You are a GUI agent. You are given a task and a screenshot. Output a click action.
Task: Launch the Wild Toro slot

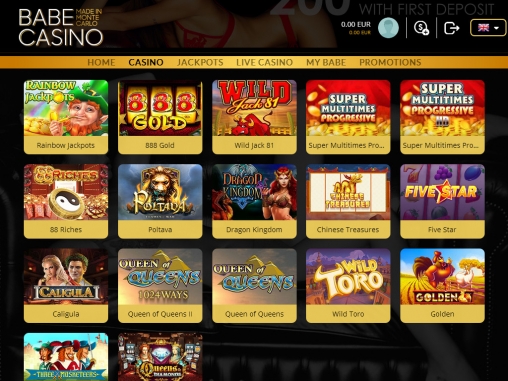348,285
